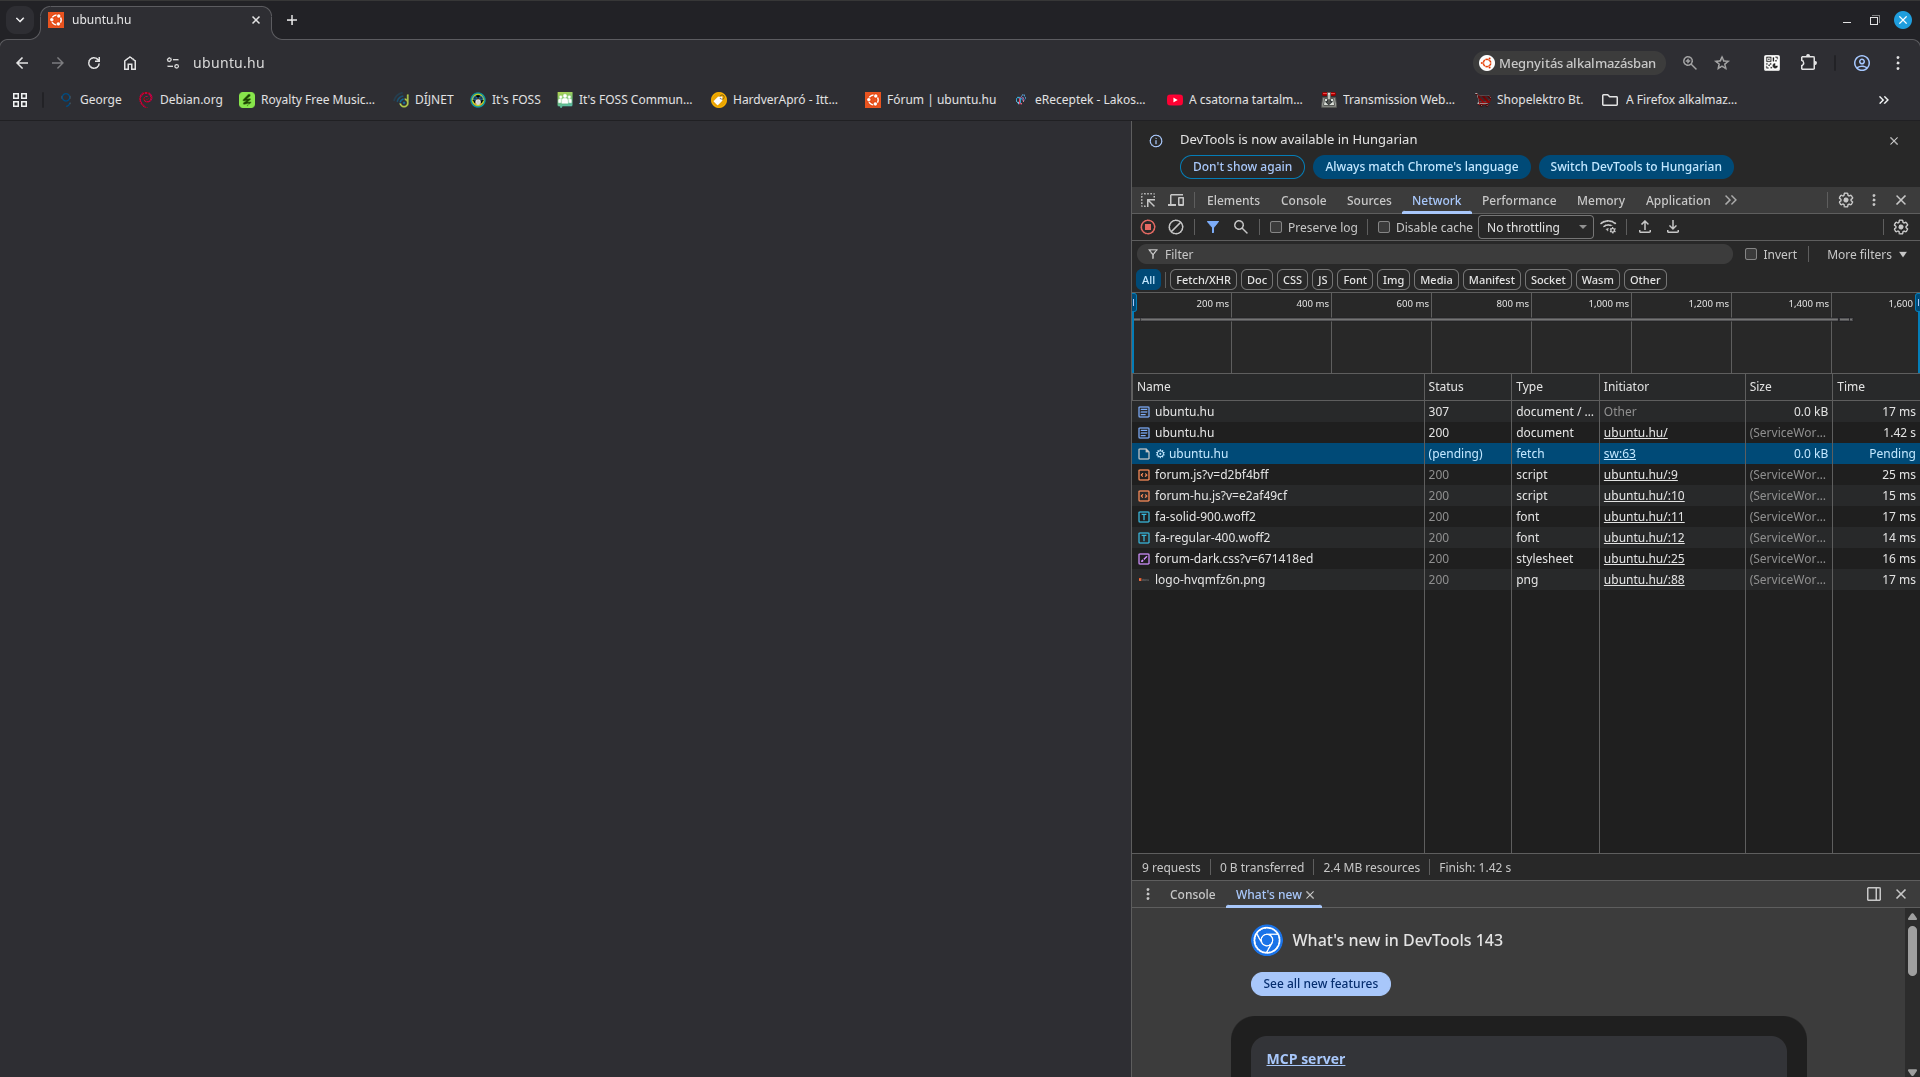Switch to the Console tab

pos(1303,200)
